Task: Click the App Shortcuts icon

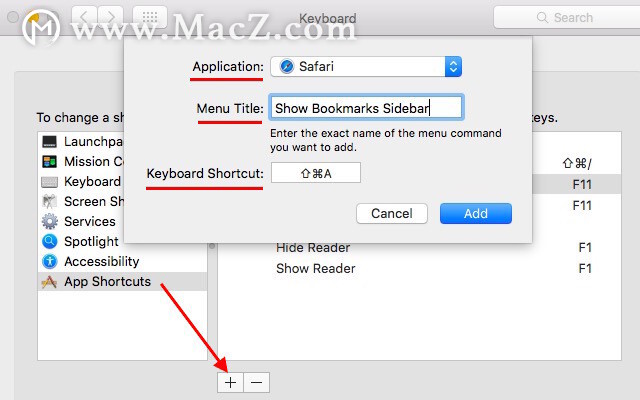Action: point(49,282)
